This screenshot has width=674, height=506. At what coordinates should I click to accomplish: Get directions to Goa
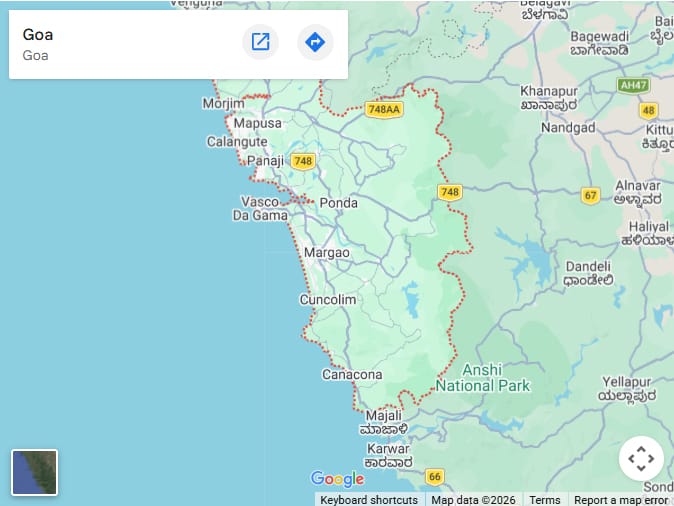click(315, 42)
